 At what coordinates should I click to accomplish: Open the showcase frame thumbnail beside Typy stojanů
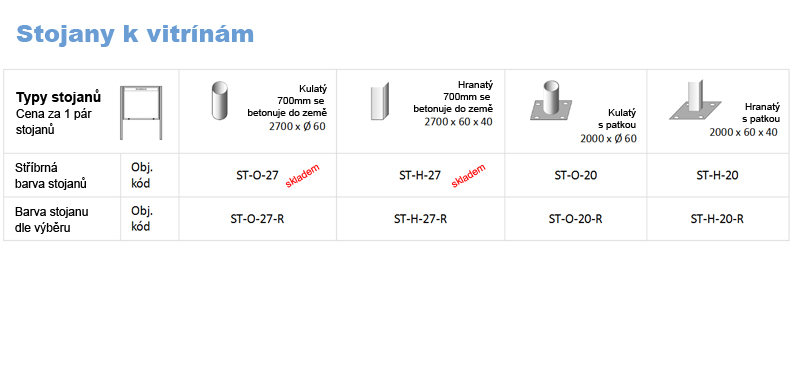141,113
